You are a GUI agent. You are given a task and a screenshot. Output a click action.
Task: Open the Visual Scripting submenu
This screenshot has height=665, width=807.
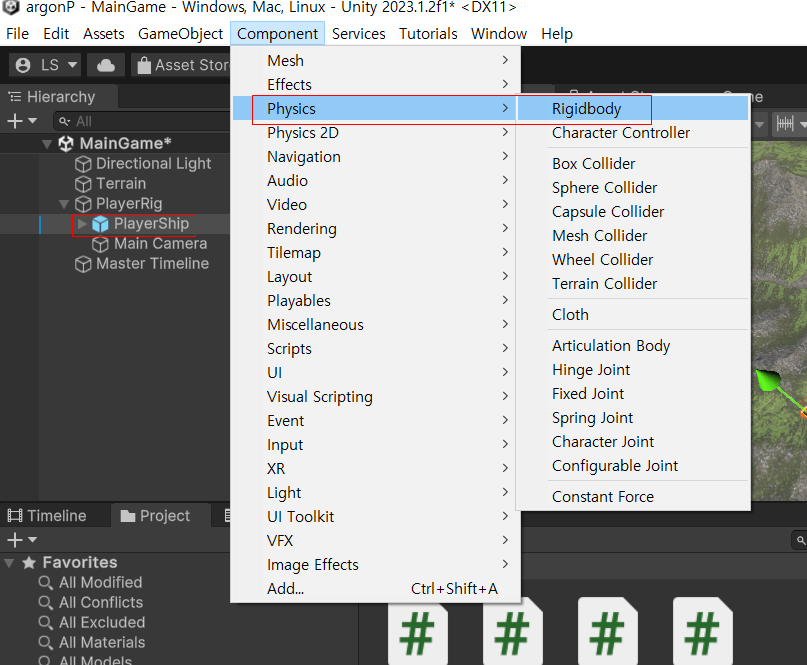coord(376,397)
